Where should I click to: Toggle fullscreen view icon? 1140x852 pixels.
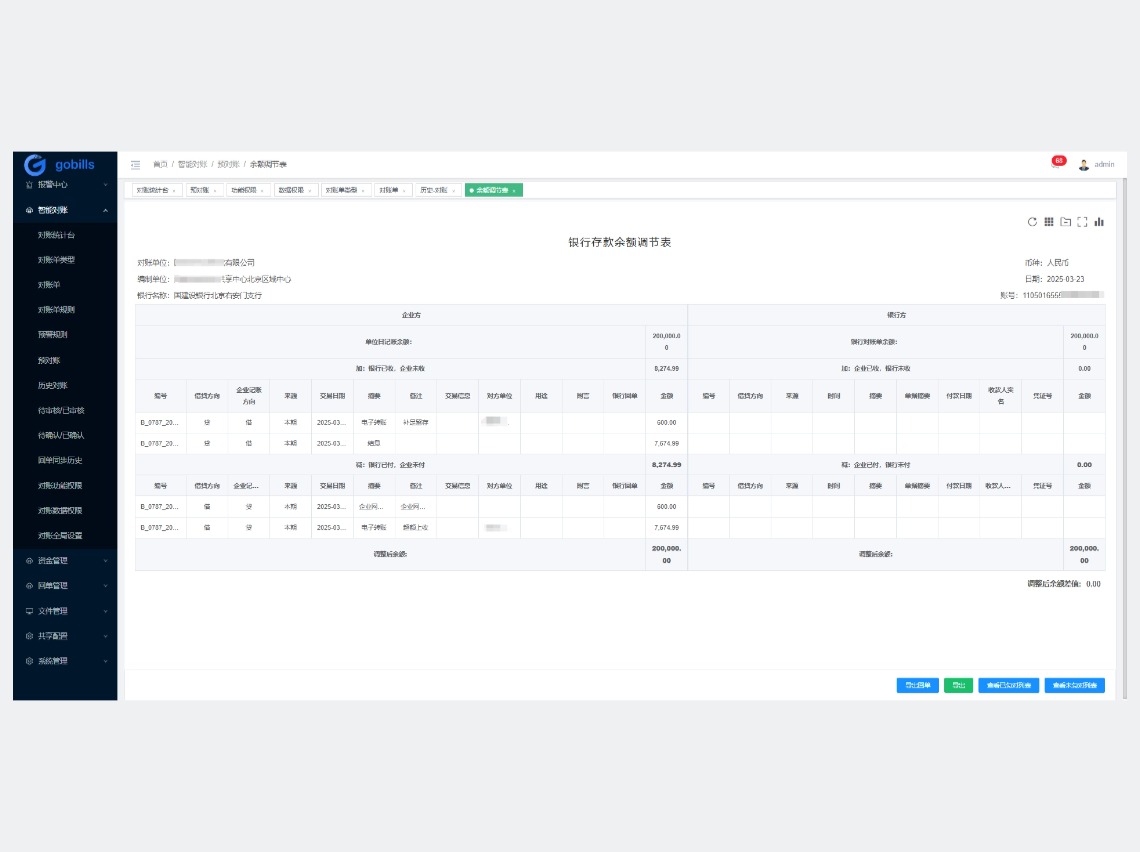[1082, 222]
